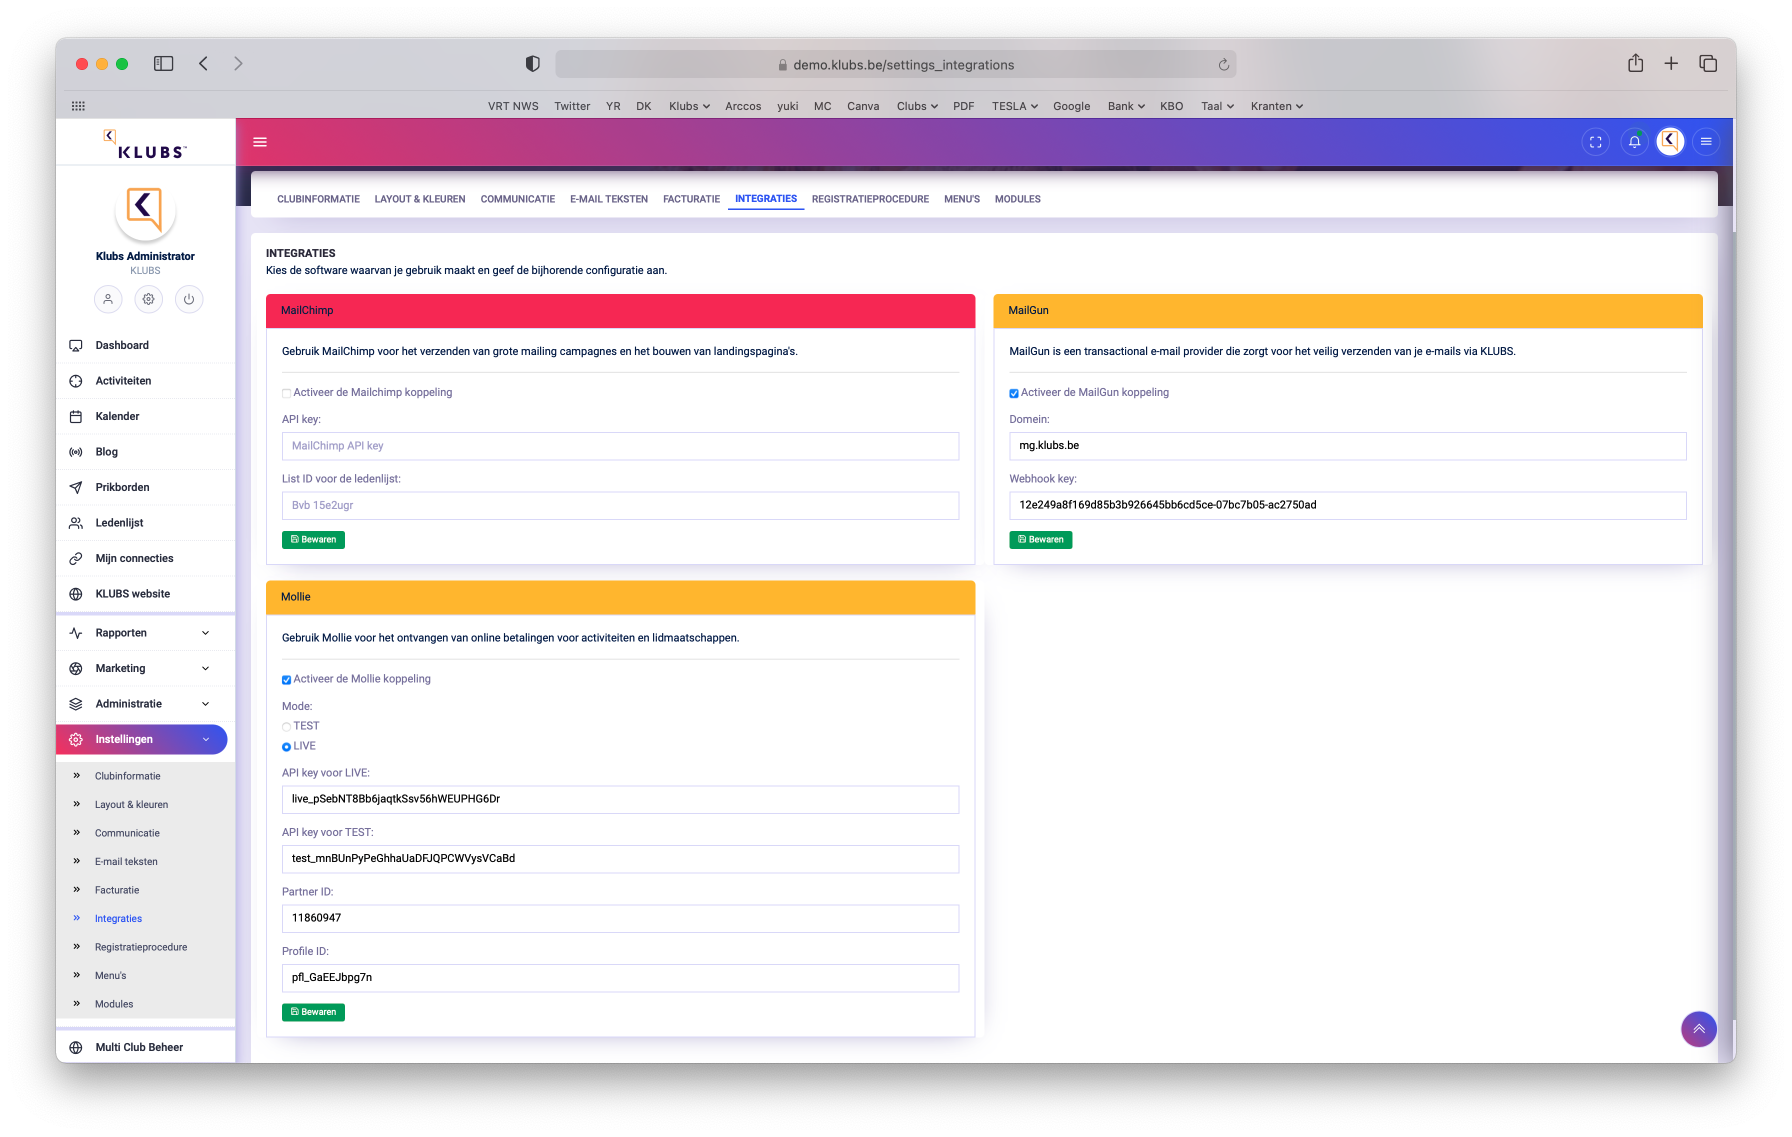Image resolution: width=1792 pixels, height=1137 pixels.
Task: Toggle fullscreen with the header icon
Action: coord(1596,142)
